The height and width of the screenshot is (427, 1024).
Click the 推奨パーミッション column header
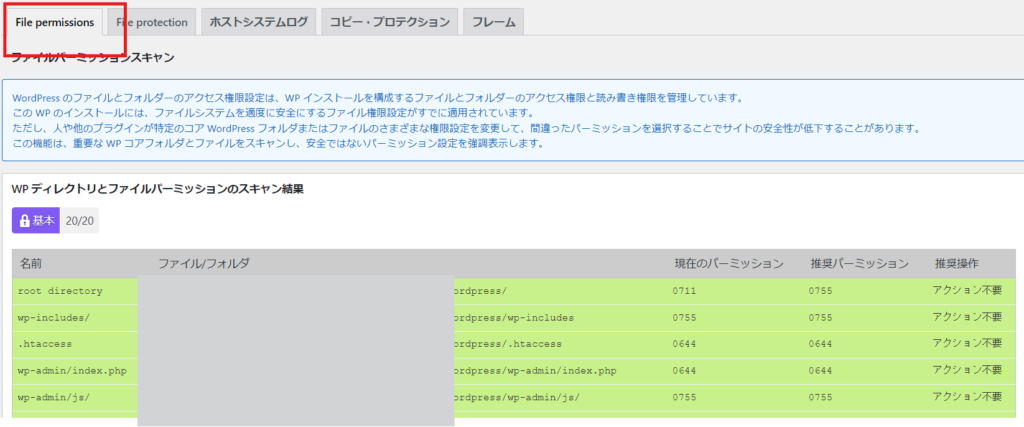(859, 264)
